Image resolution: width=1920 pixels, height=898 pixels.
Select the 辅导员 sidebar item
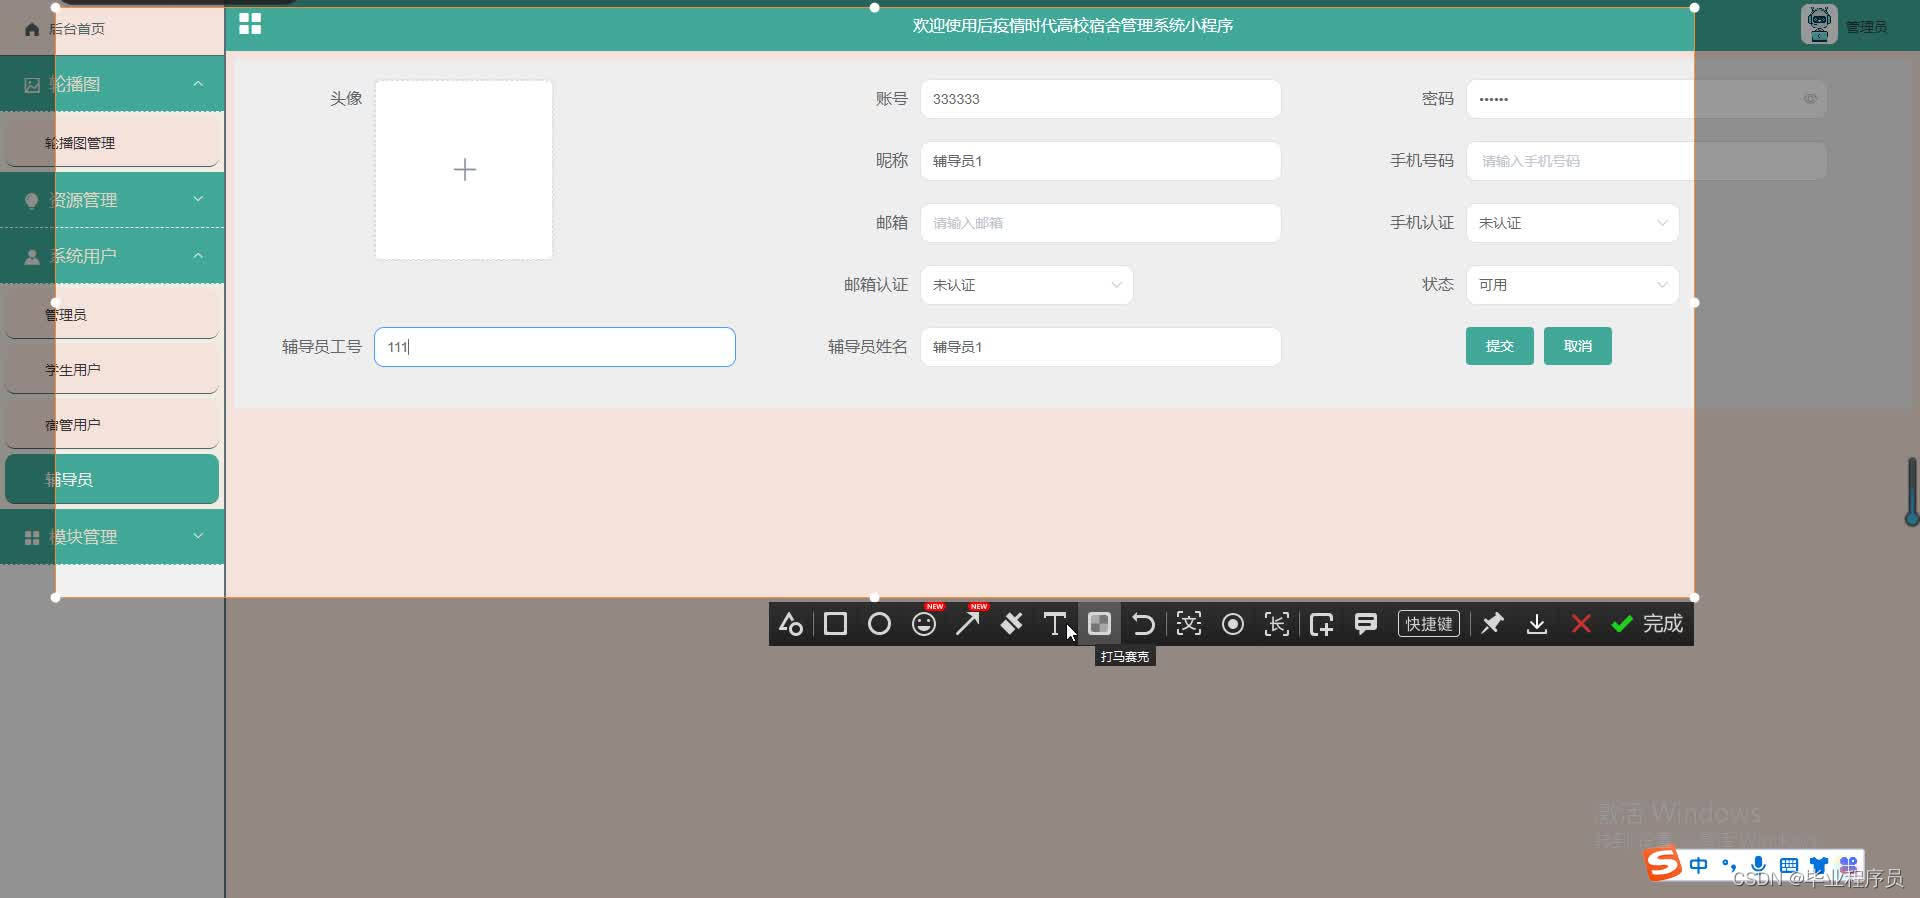coord(112,479)
